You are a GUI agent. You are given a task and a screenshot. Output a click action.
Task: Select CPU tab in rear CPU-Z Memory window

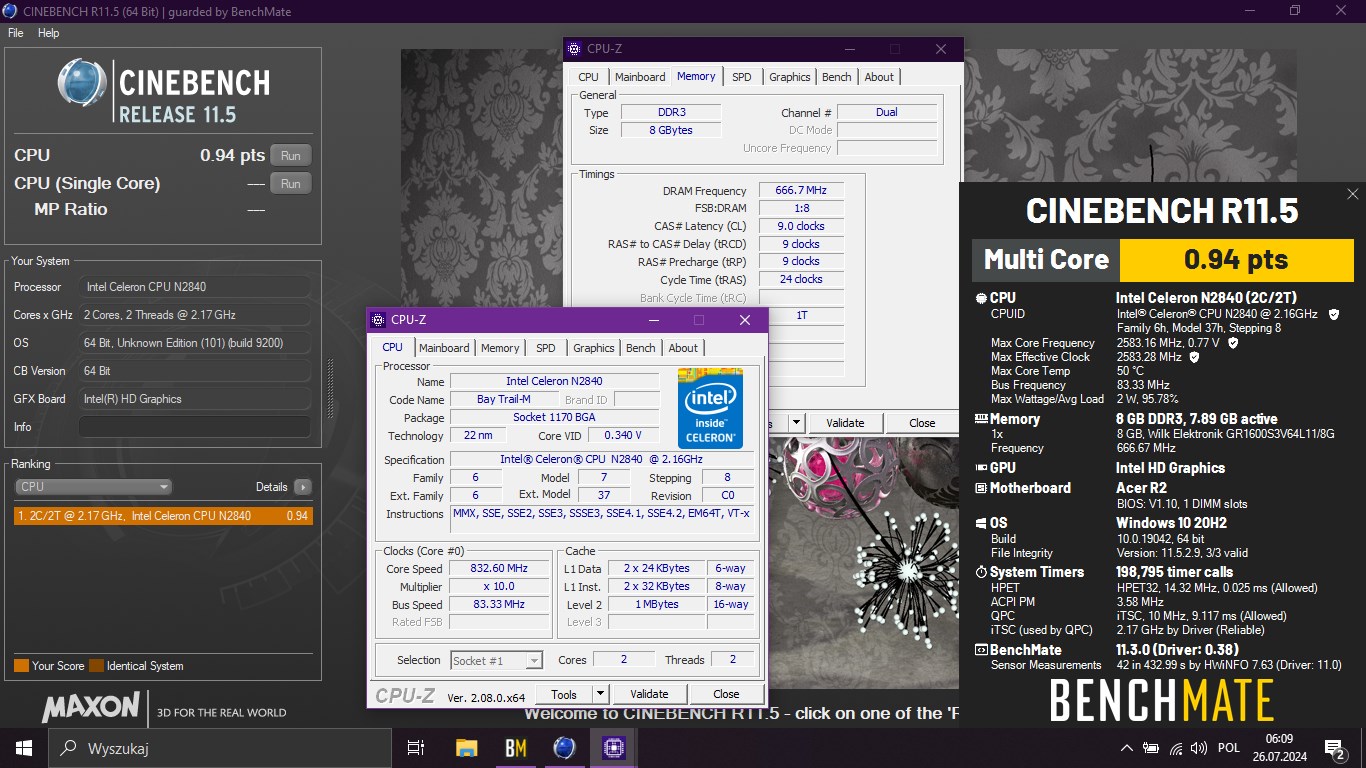click(x=589, y=77)
